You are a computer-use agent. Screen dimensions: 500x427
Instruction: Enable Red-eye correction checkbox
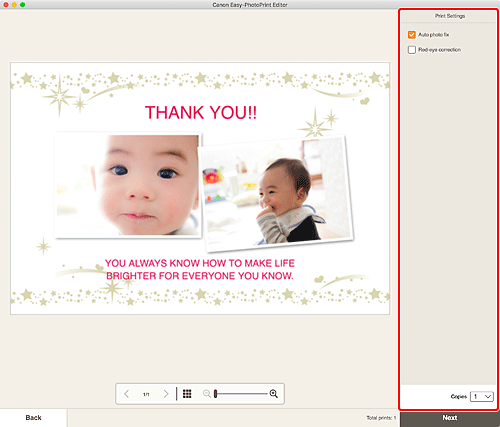click(412, 50)
